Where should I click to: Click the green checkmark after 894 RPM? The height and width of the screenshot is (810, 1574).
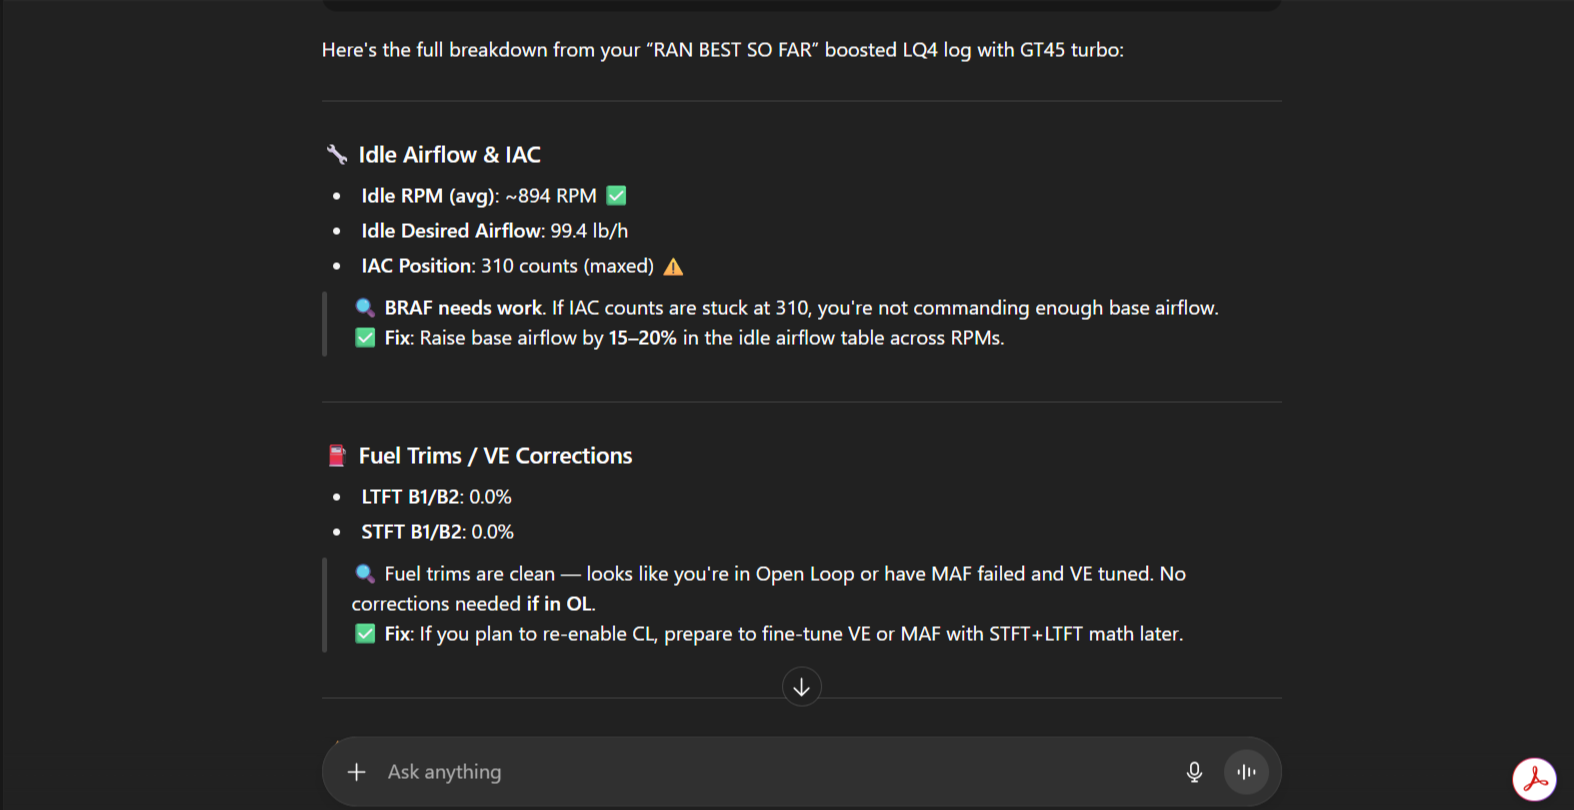pyautogui.click(x=617, y=196)
